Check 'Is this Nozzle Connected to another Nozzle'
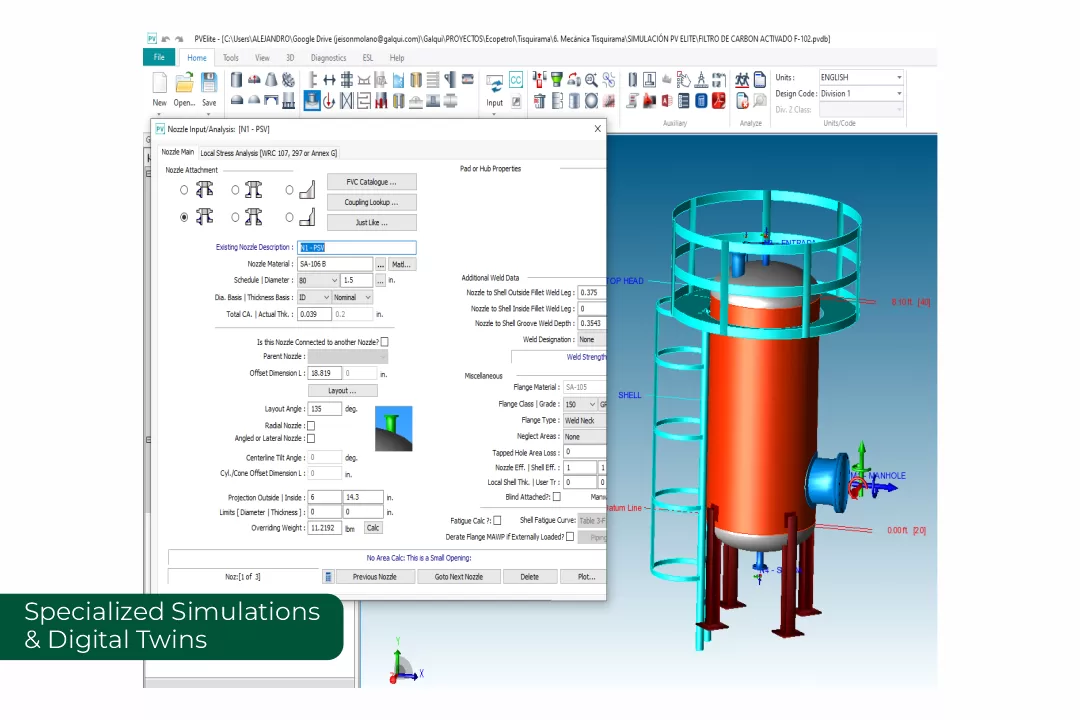The width and height of the screenshot is (1080, 720). [385, 342]
